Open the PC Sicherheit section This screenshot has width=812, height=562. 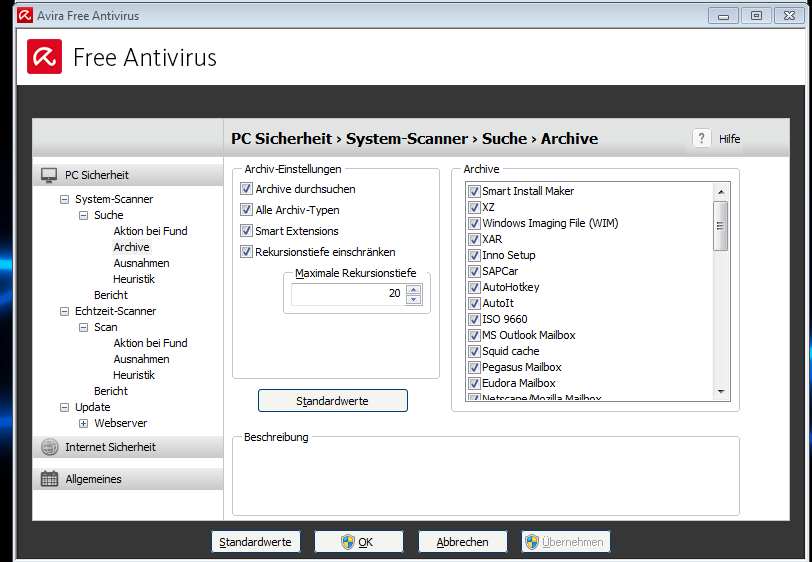[x=128, y=175]
